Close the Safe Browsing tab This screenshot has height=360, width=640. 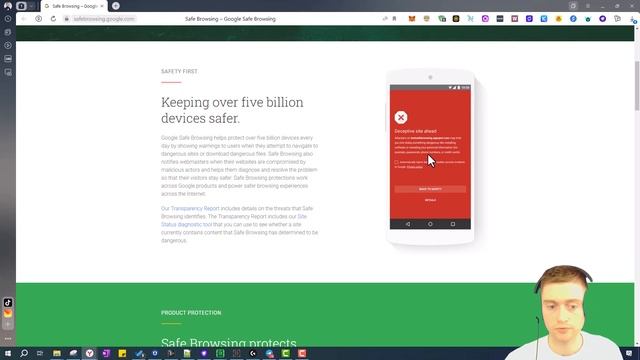click(x=102, y=6)
